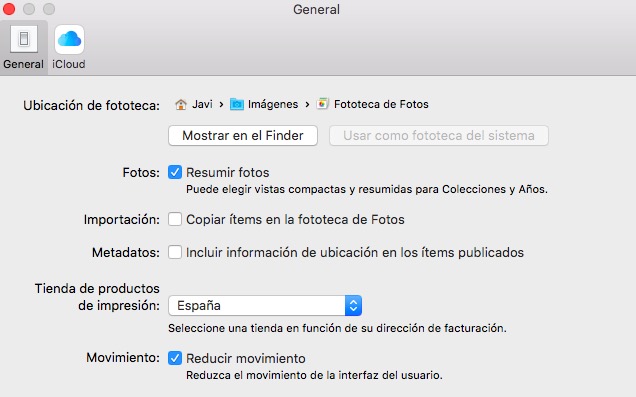636x397 pixels.
Task: Click the Imágenes folder icon in path
Action: (237, 105)
